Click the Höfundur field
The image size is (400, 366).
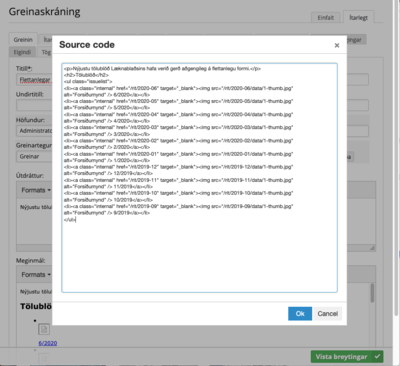click(34, 131)
